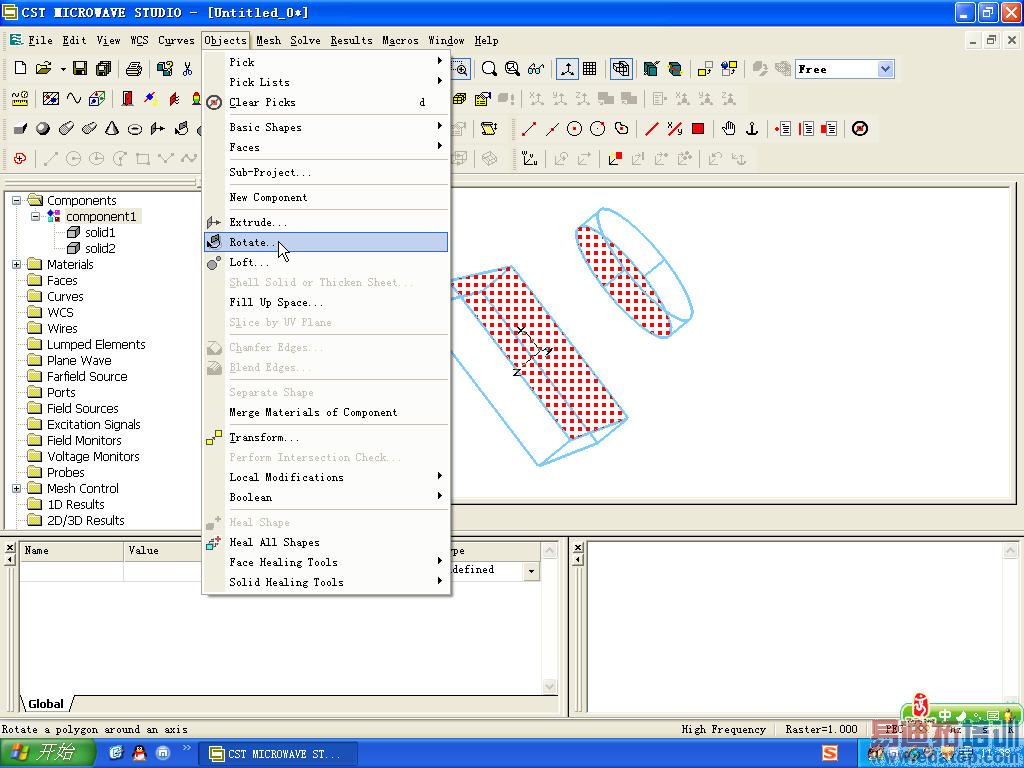Click the clear picks crossed-circle toolbar icon

click(860, 129)
